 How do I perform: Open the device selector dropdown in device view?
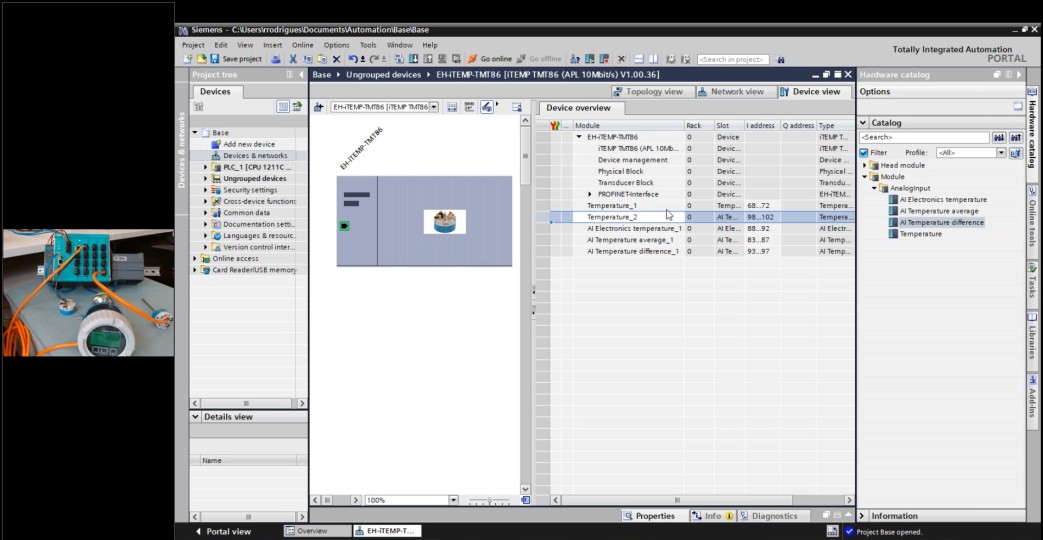pyautogui.click(x=434, y=107)
